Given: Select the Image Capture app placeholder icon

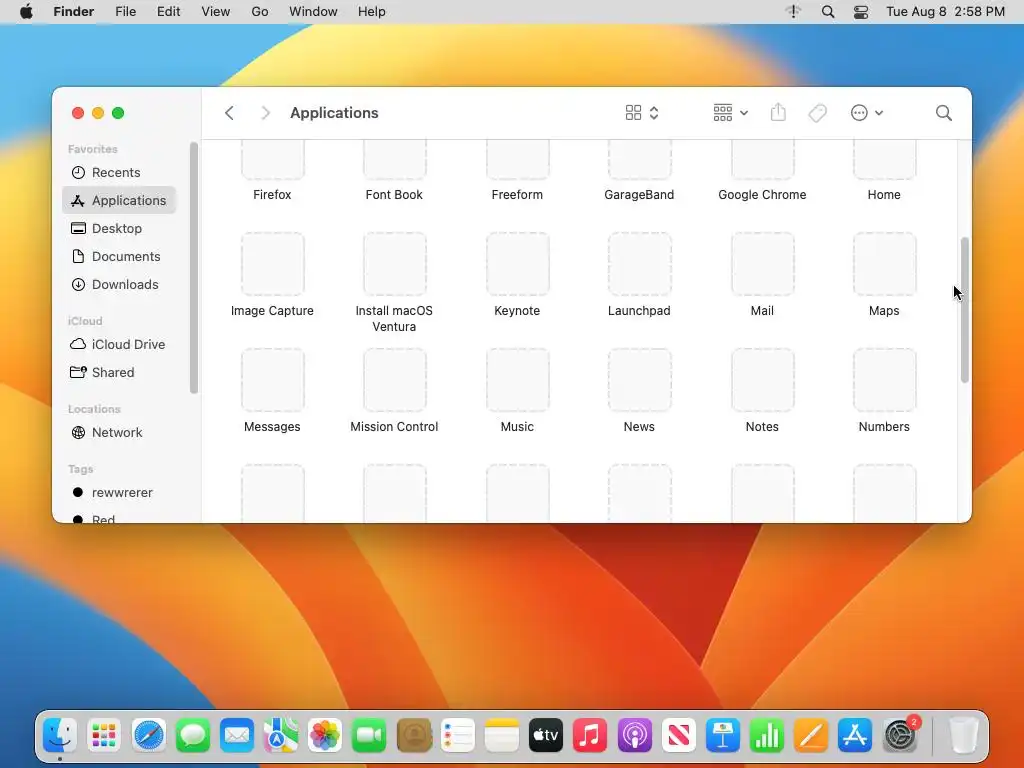Looking at the screenshot, I should 272,264.
